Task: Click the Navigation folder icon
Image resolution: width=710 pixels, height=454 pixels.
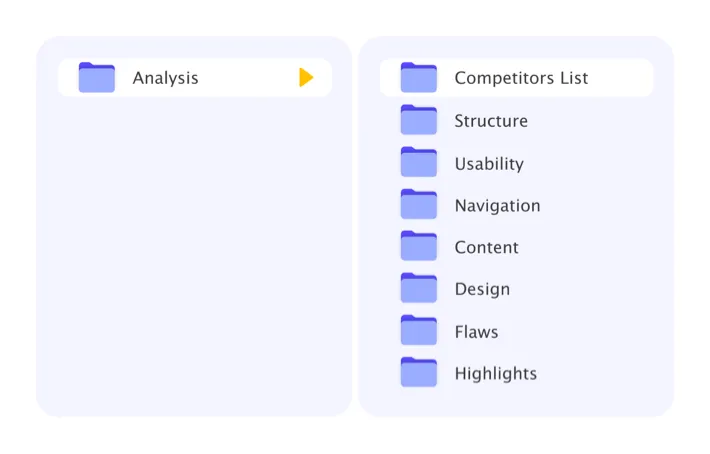Action: tap(419, 205)
